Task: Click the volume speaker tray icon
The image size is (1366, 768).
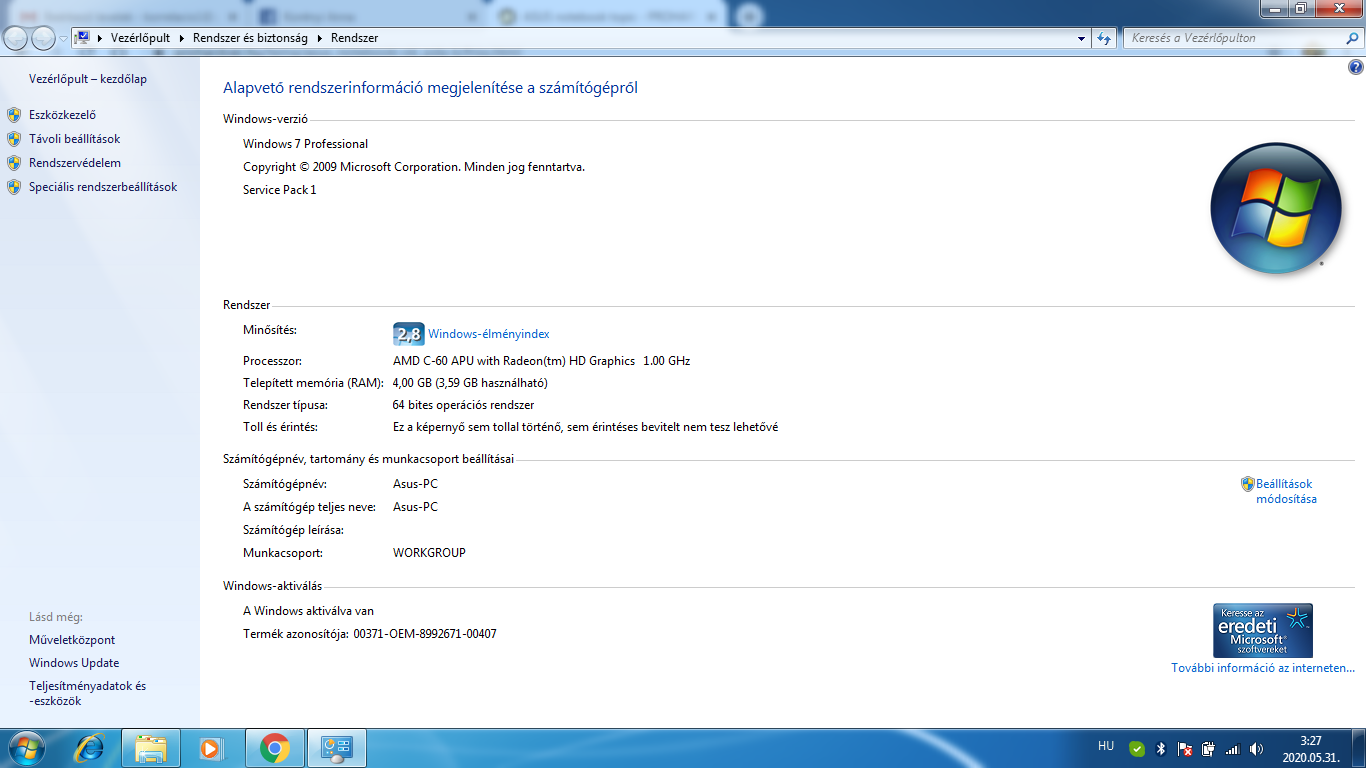Action: [1256, 748]
